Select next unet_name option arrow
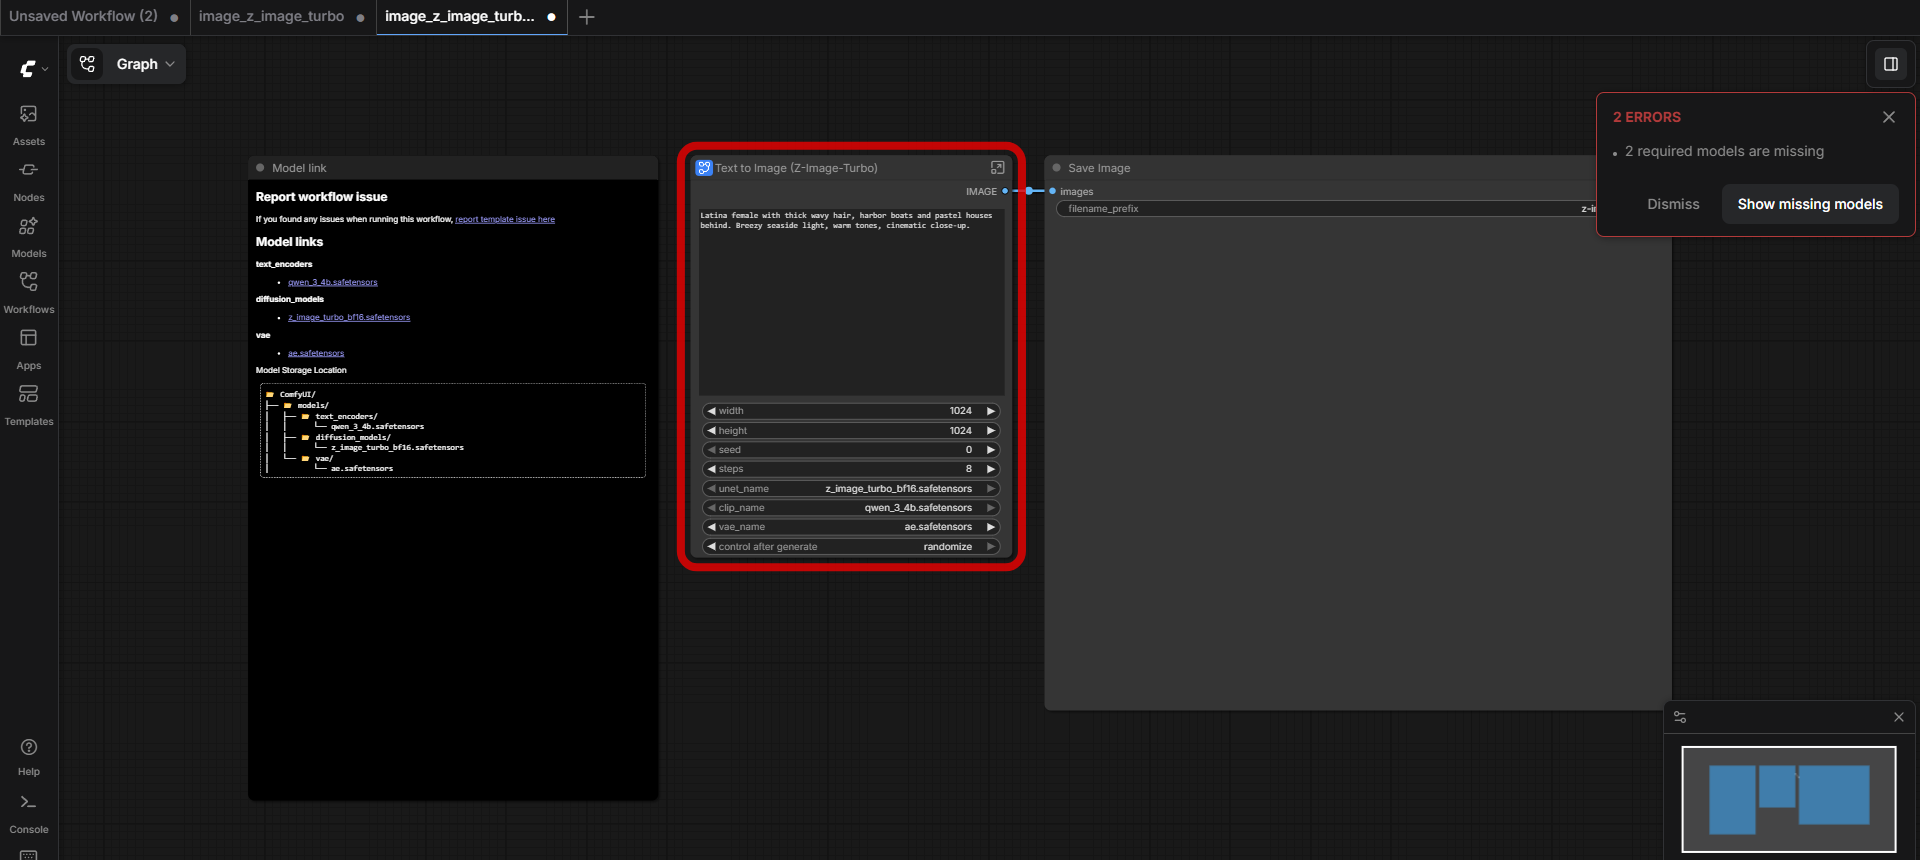Viewport: 1920px width, 860px height. [991, 489]
